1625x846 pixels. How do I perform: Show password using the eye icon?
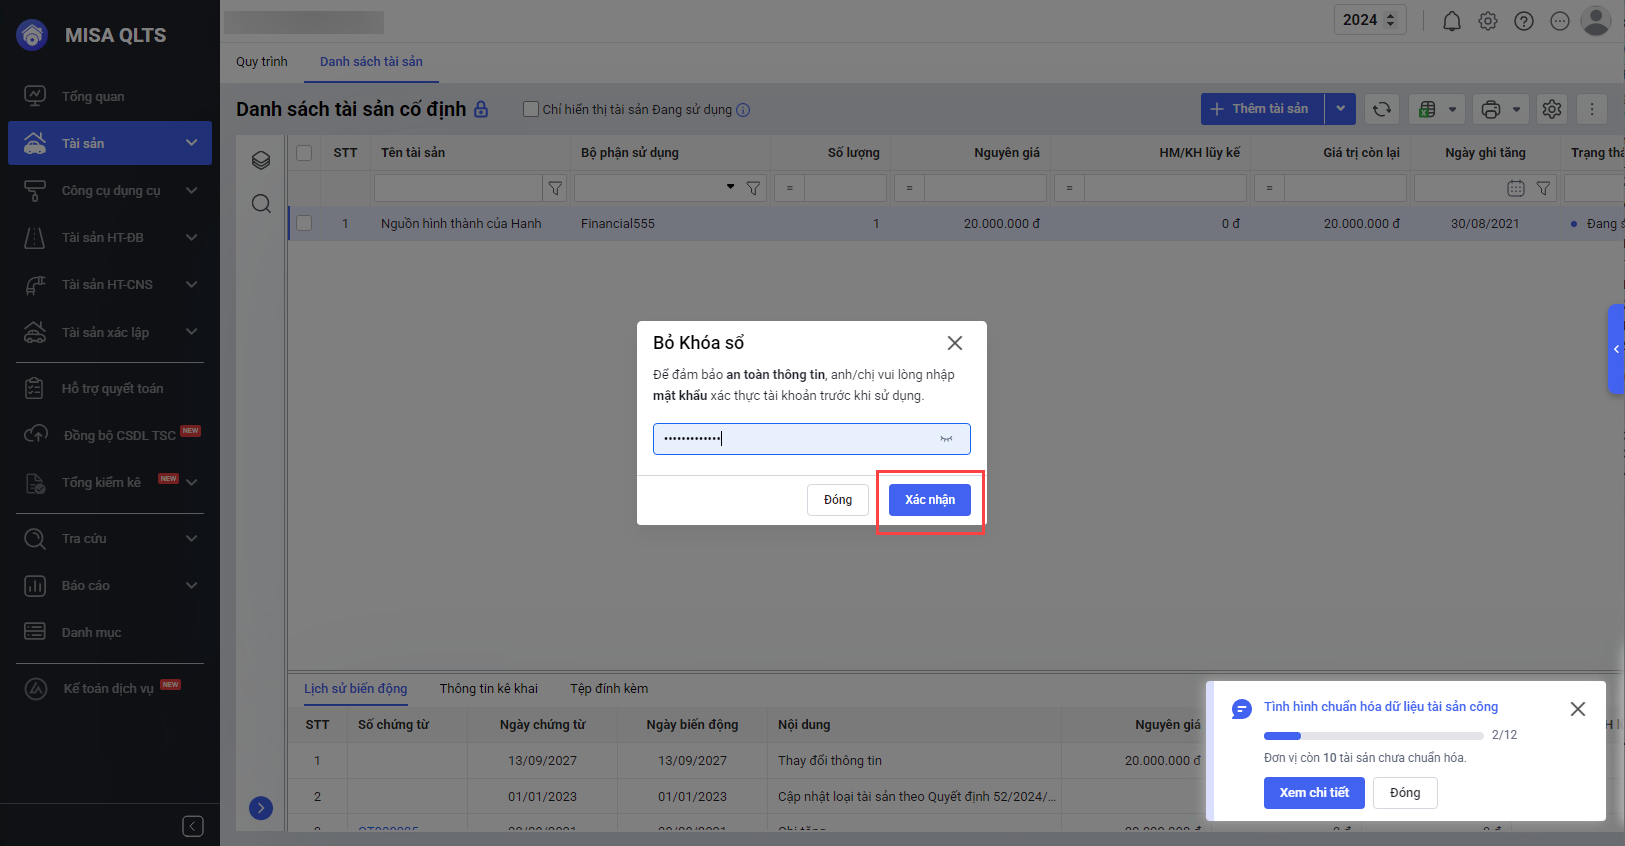(946, 439)
